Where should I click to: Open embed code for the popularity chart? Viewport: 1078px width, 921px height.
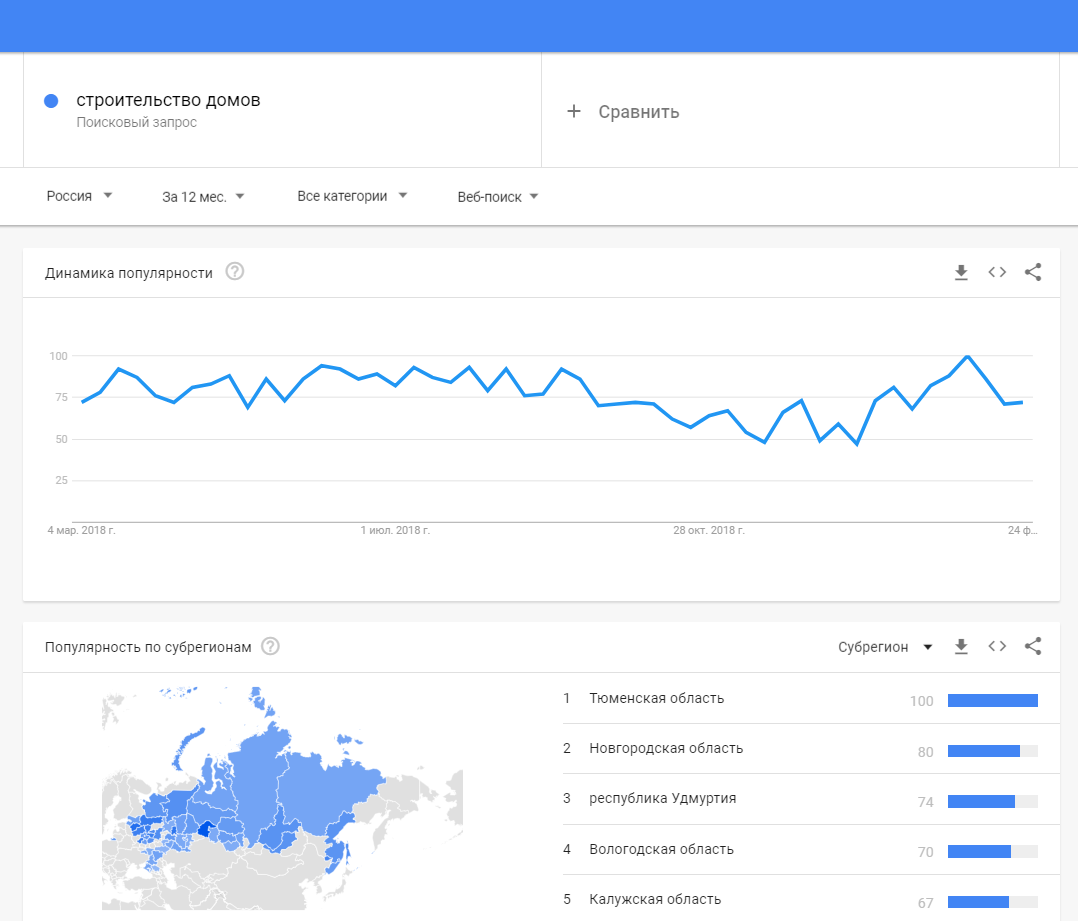997,271
